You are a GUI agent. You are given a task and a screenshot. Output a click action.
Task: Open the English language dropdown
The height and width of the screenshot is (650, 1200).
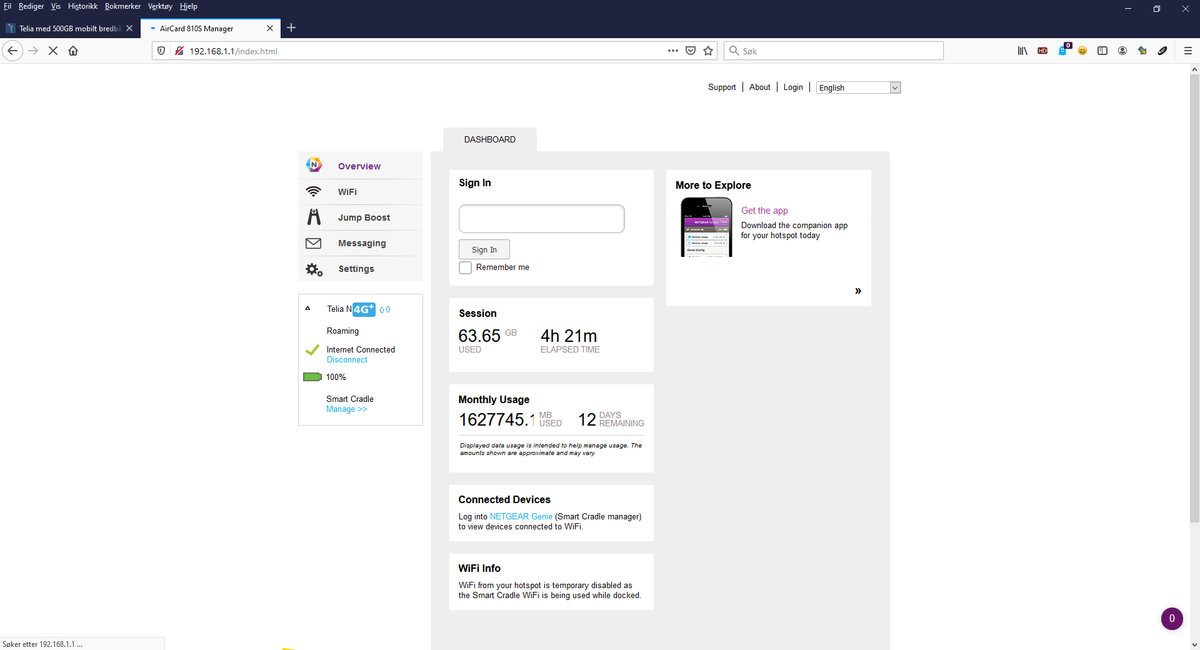tap(859, 87)
